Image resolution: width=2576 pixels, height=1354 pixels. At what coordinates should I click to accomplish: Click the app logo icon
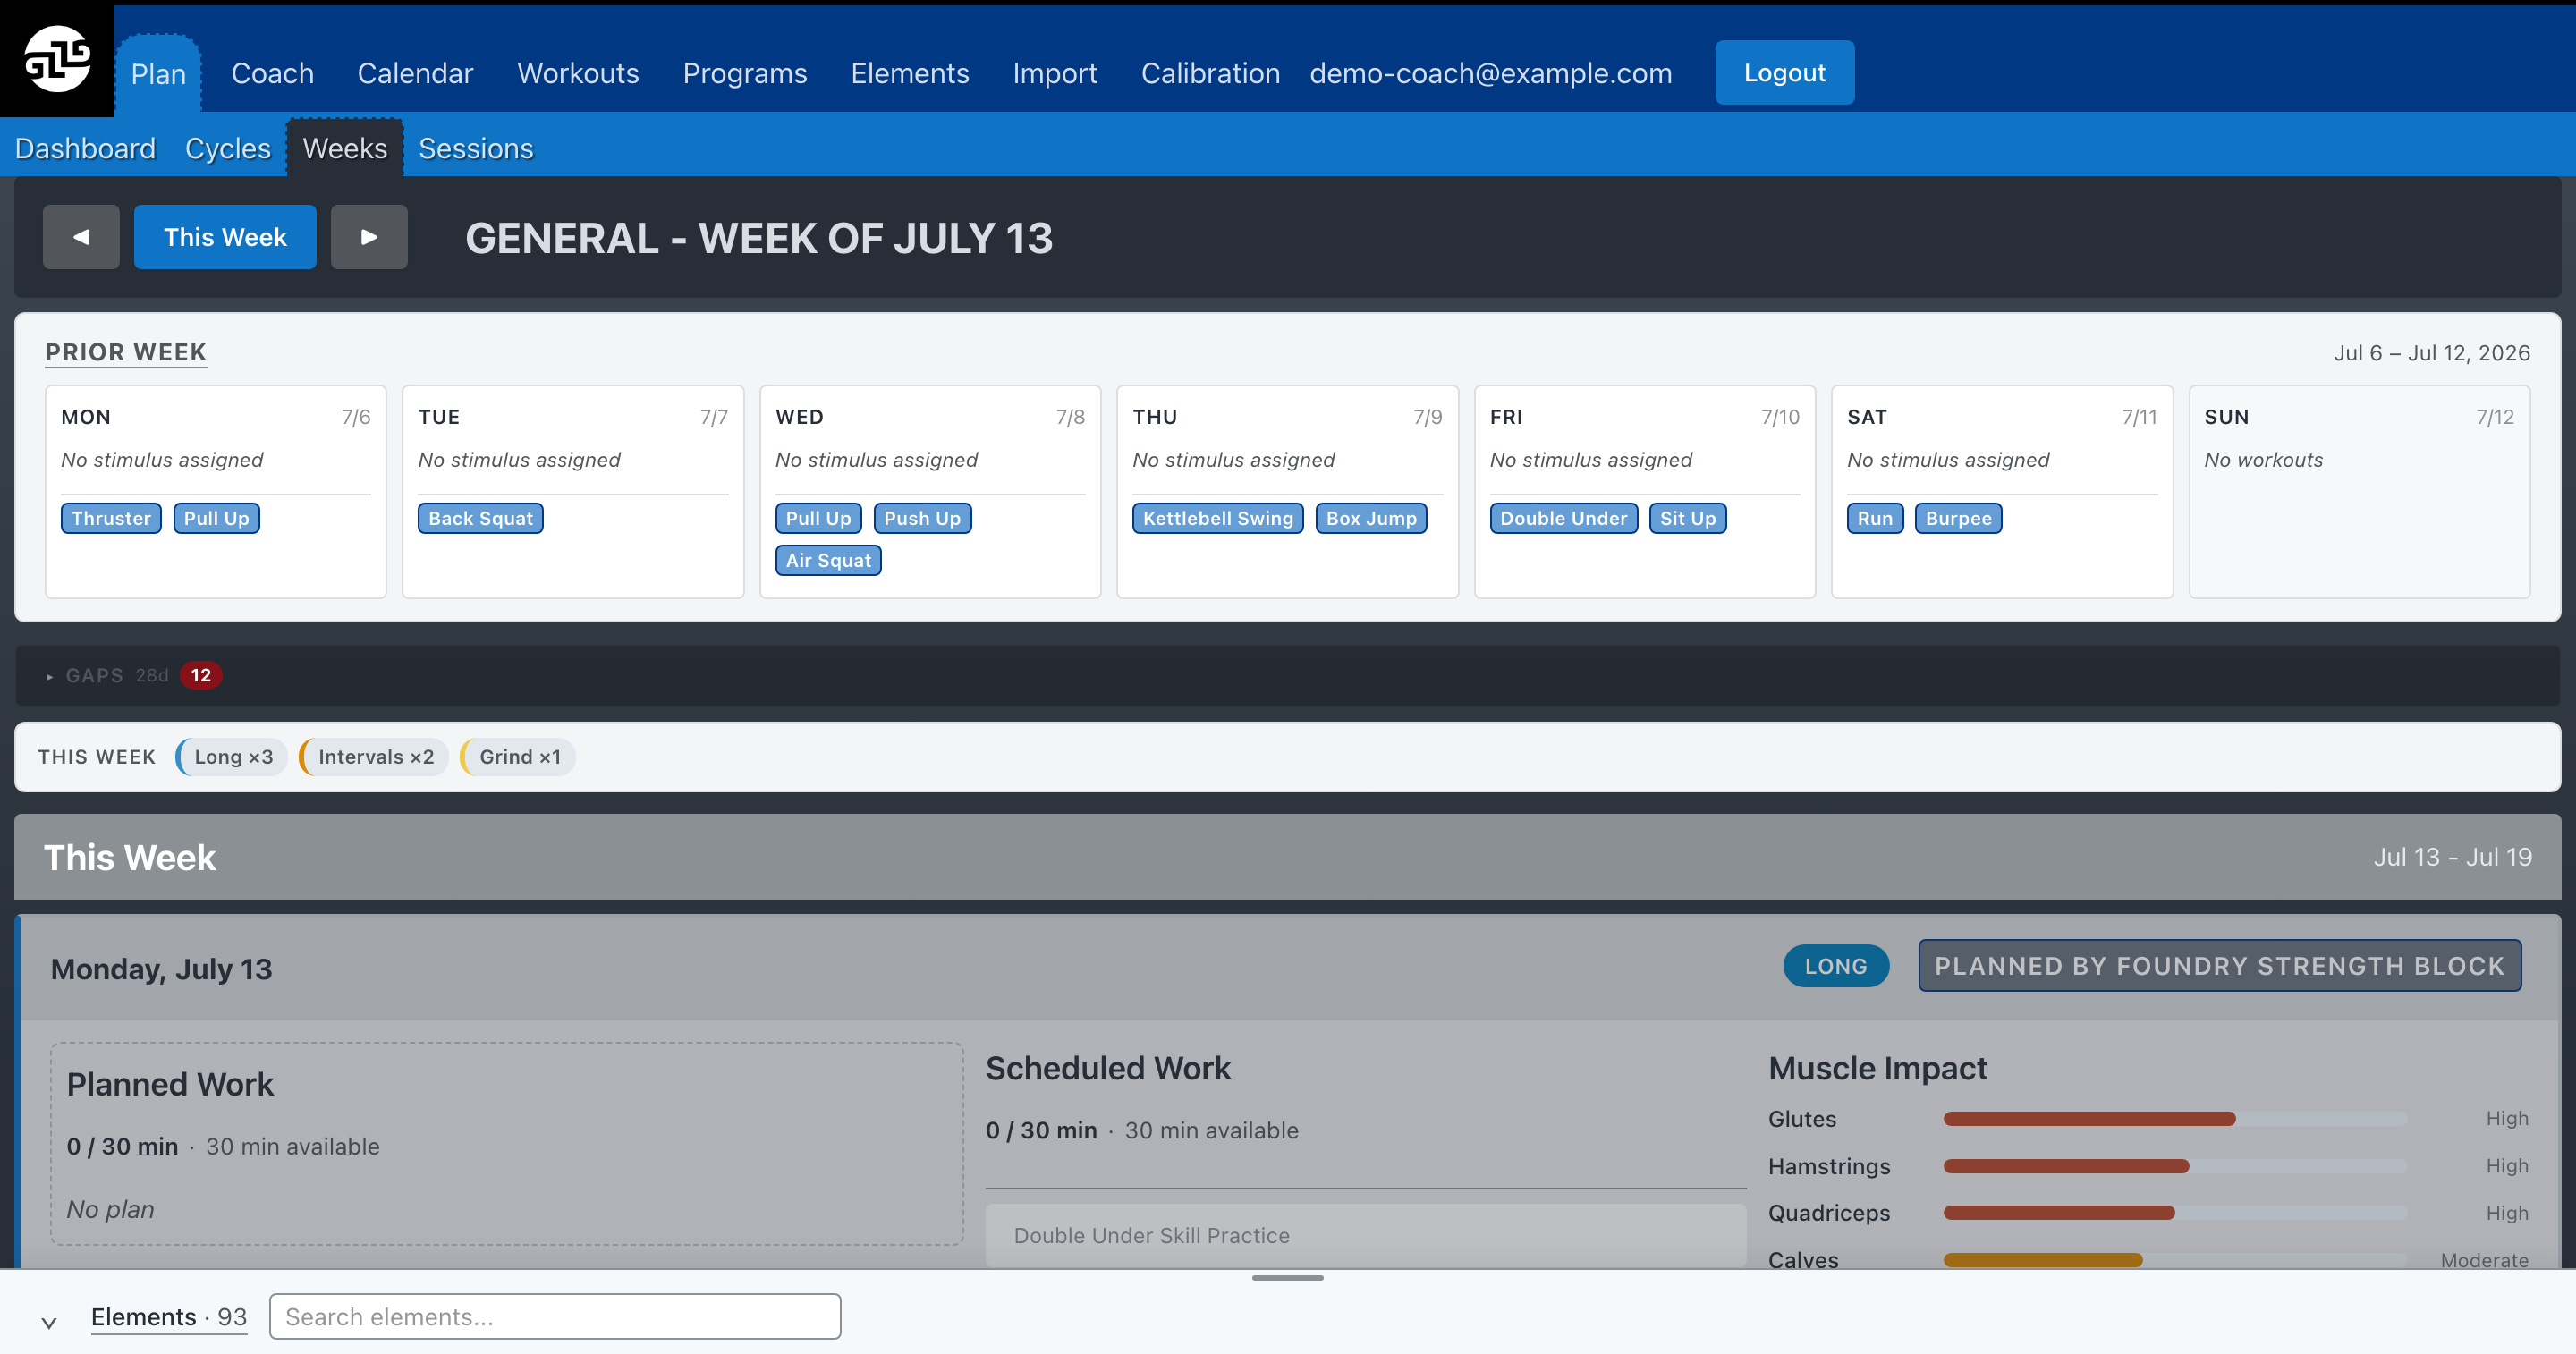[x=57, y=60]
